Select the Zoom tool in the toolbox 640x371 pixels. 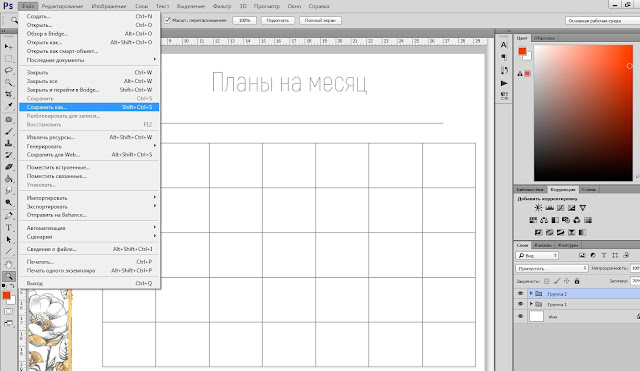click(x=9, y=276)
